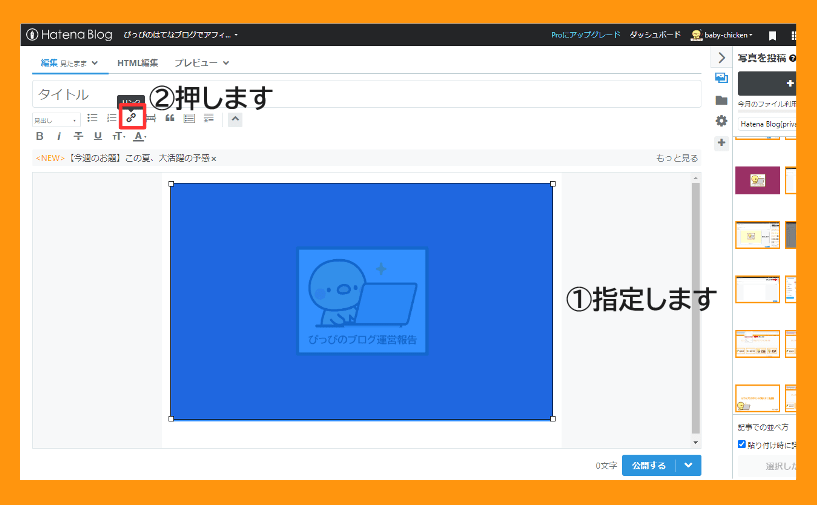
Task: Click the もっと見る link
Action: click(x=677, y=158)
